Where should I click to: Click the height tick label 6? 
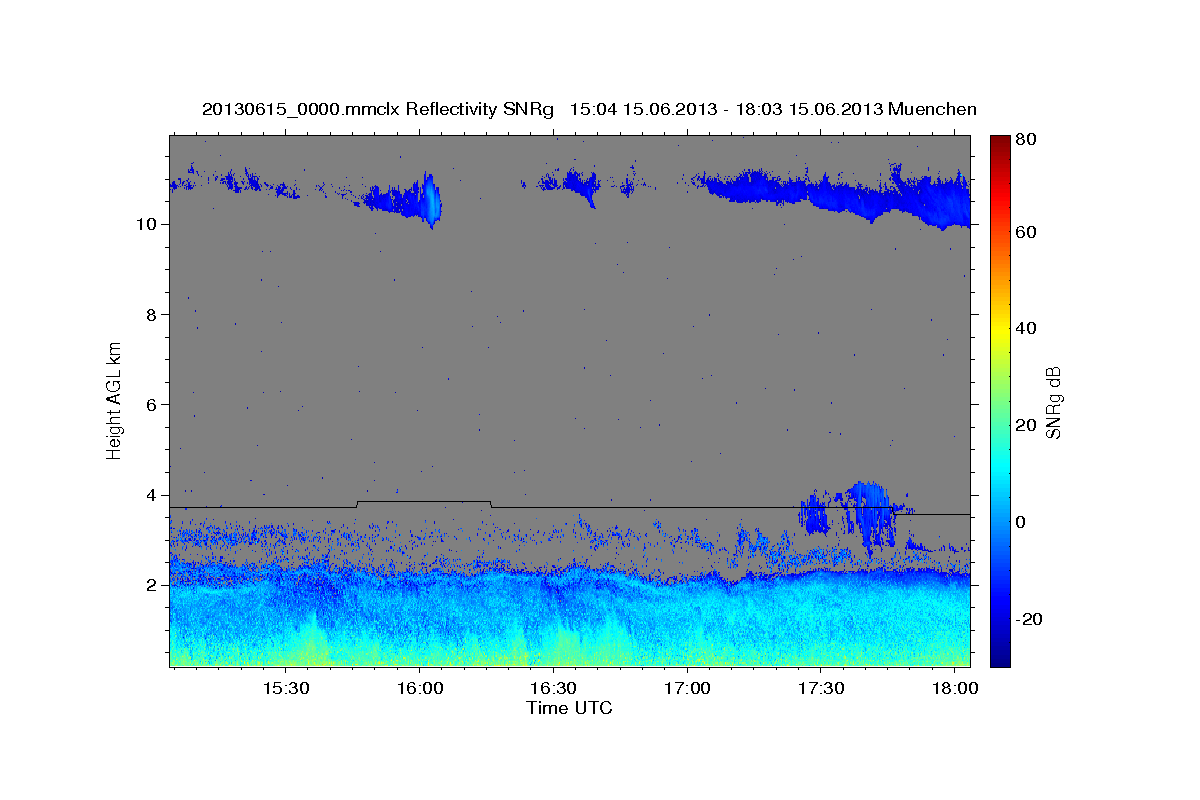pyautogui.click(x=151, y=404)
